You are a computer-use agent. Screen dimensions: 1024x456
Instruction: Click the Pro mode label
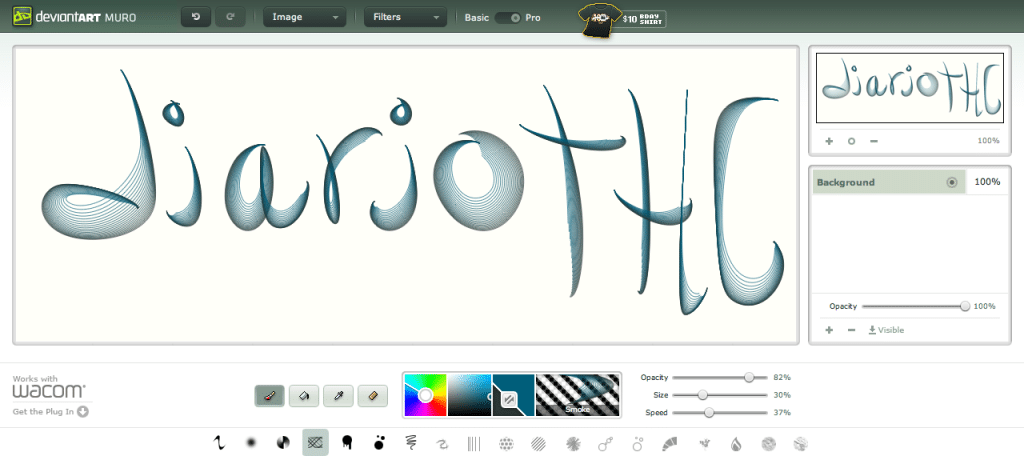(533, 18)
